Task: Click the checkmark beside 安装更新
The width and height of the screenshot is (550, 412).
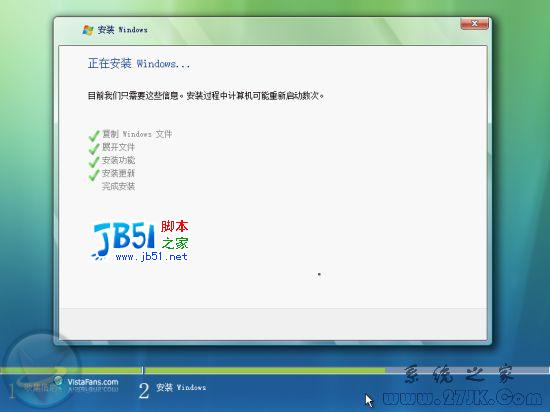Action: 94,174
